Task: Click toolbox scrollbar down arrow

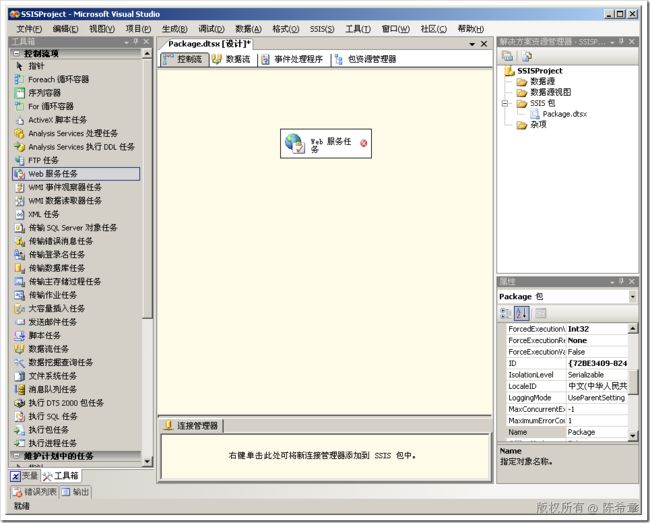Action: [147, 462]
